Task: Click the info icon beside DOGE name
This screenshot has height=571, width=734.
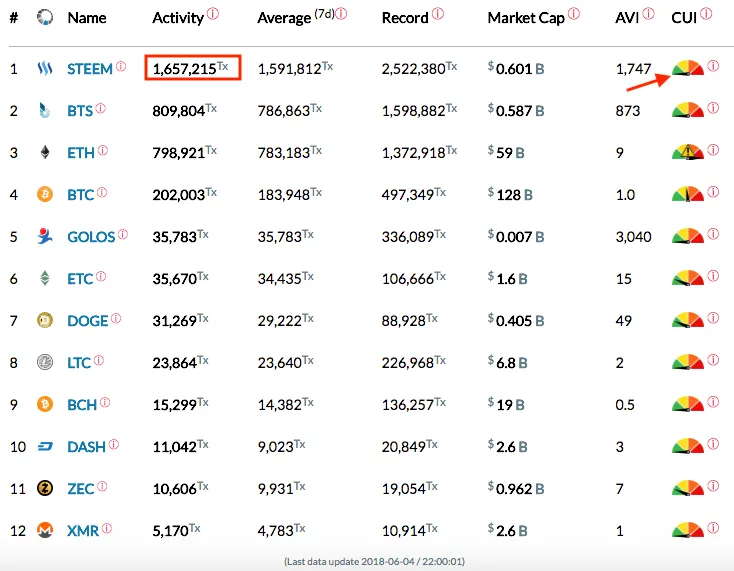Action: [x=116, y=318]
